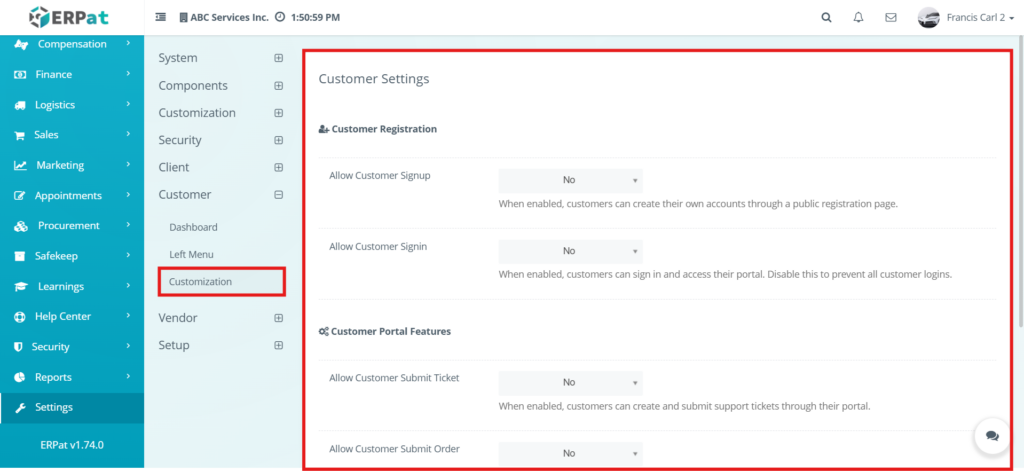Screen dimensions: 1024x471
Task: Collapse the Customer settings section
Action: tap(278, 195)
